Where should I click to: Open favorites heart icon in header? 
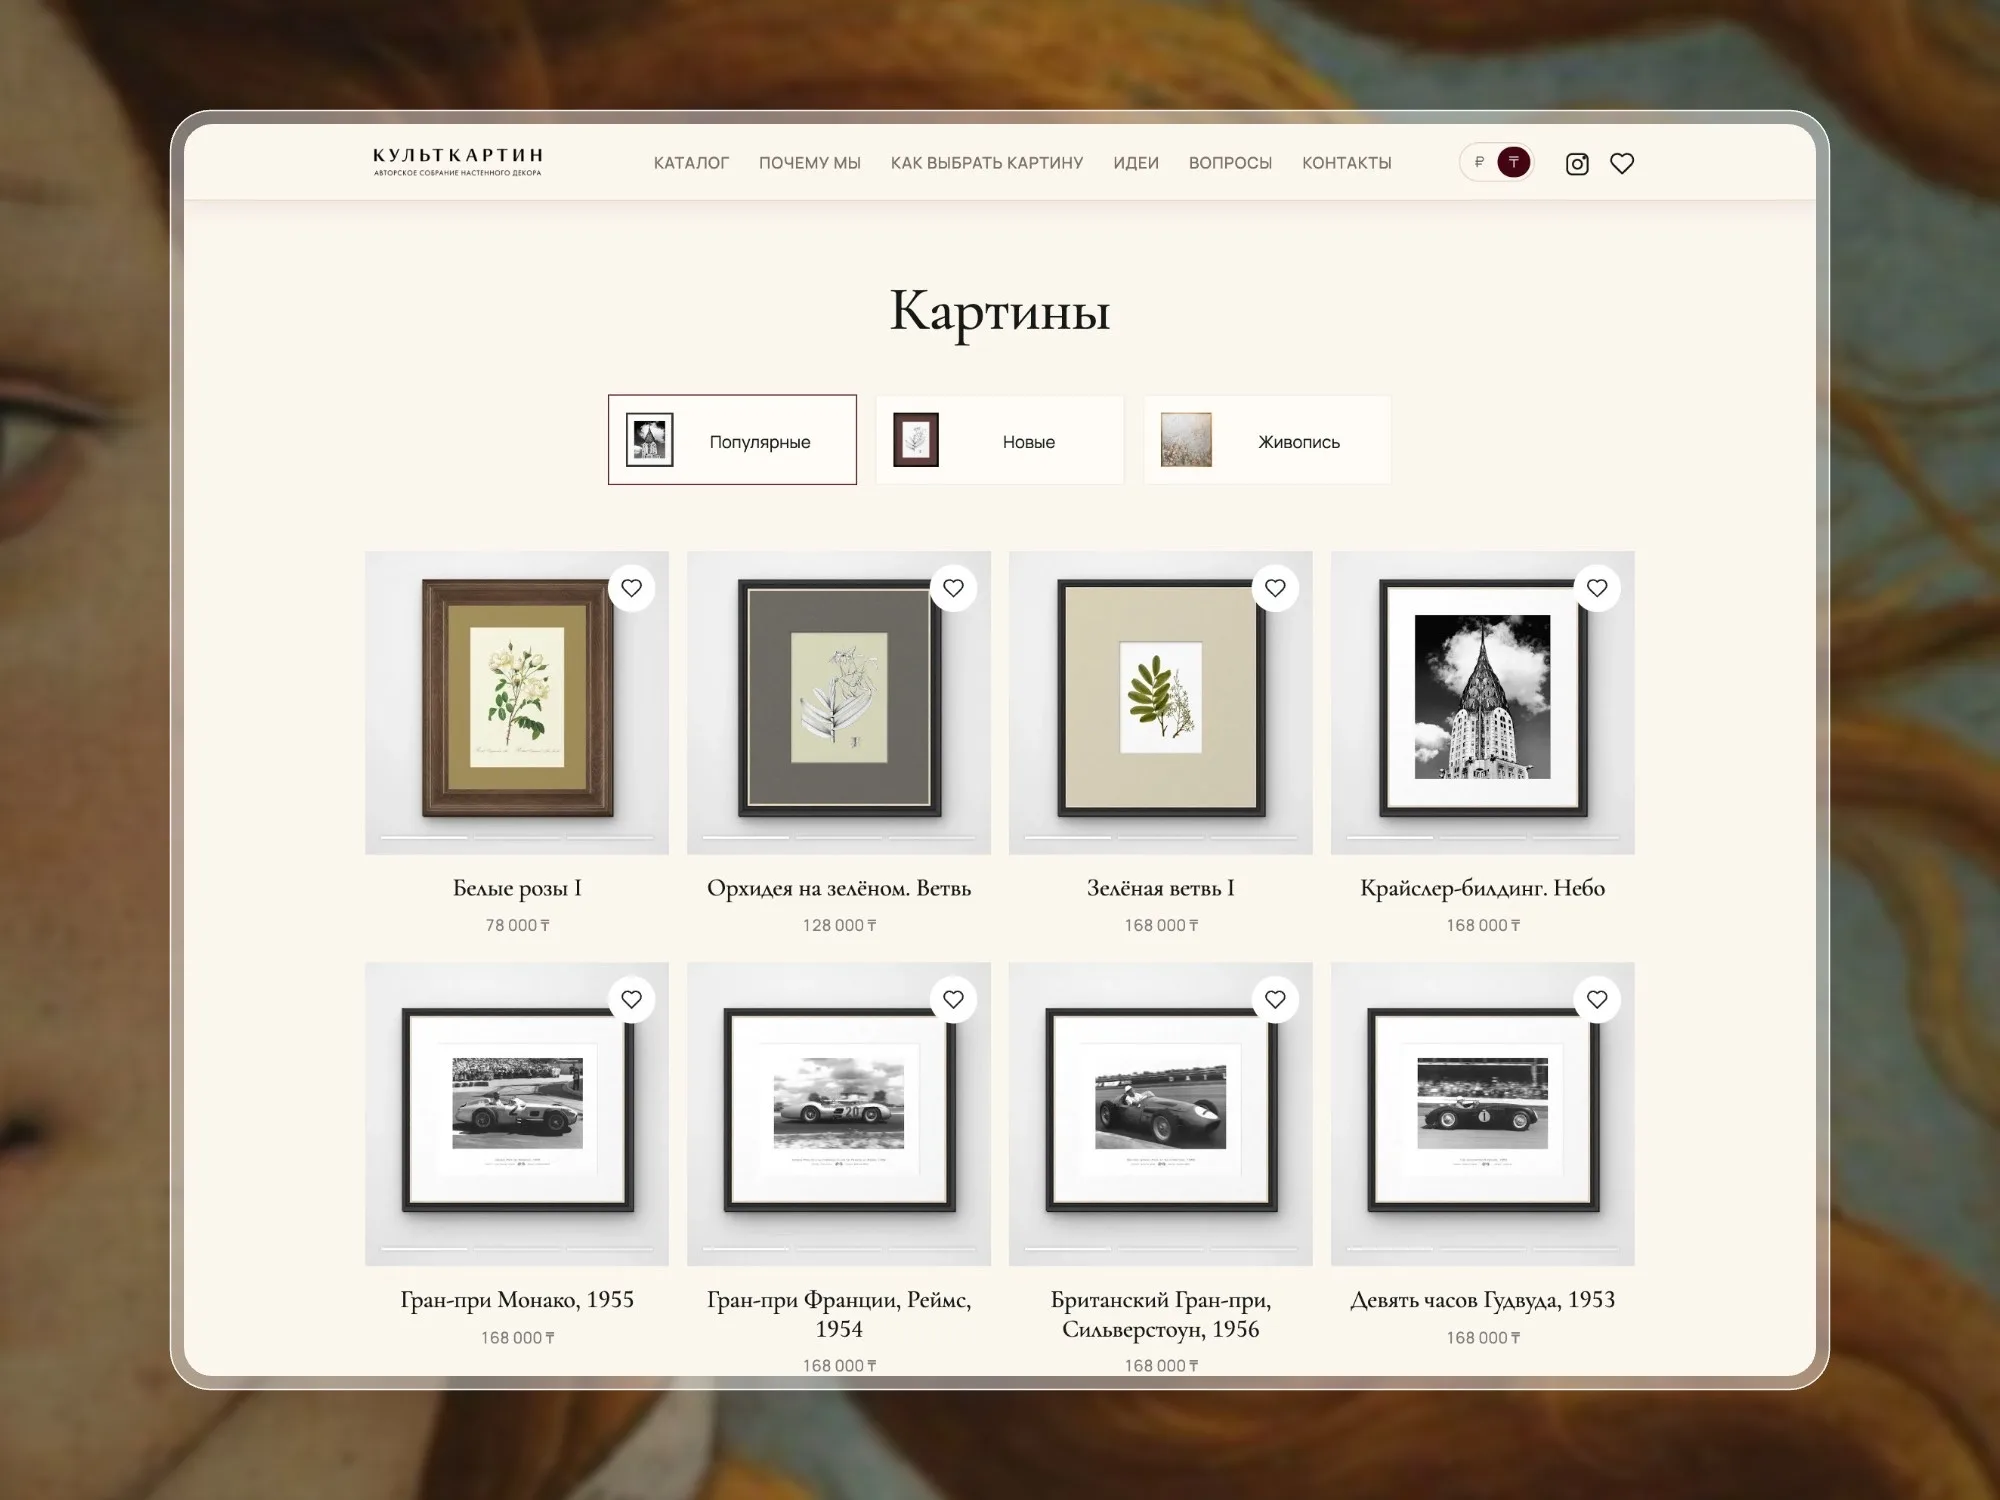[x=1622, y=164]
